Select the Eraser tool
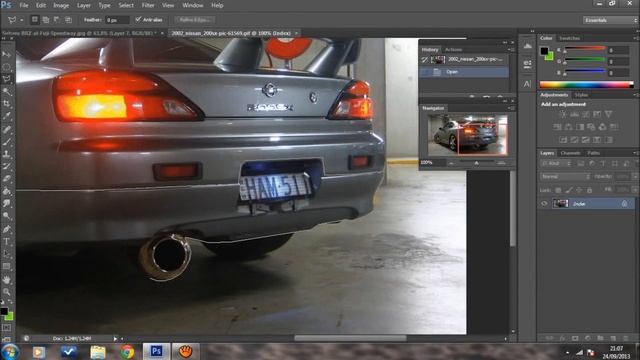This screenshot has width=640, height=360. click(7, 179)
